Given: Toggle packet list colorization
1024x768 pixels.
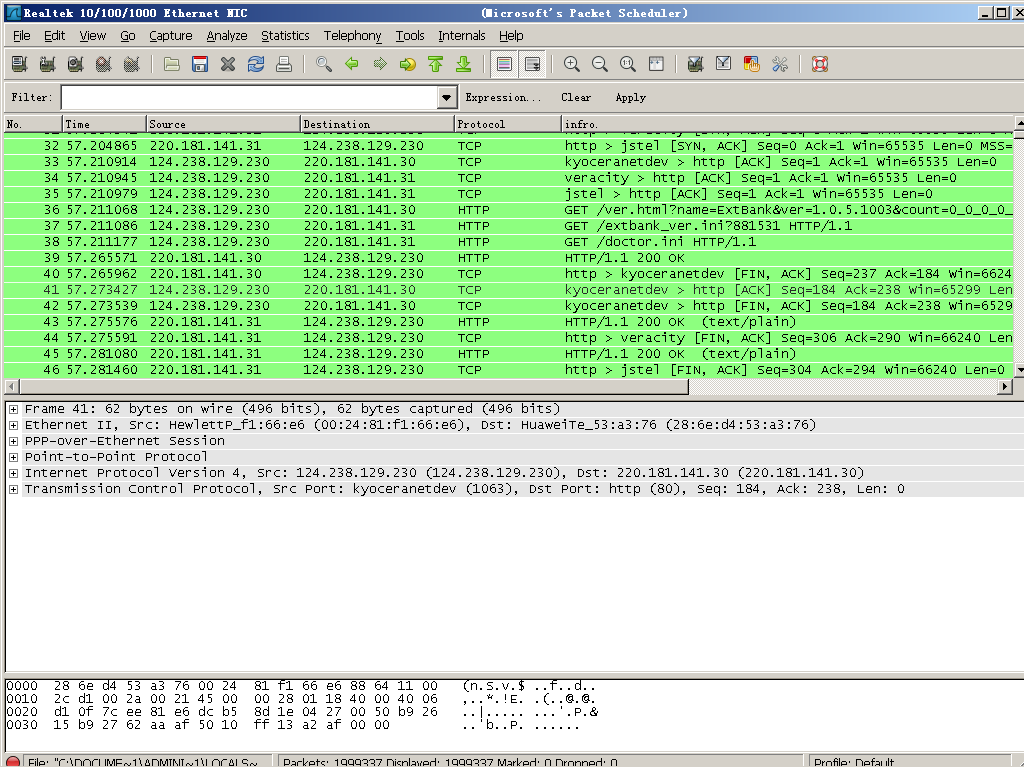Looking at the screenshot, I should (504, 64).
